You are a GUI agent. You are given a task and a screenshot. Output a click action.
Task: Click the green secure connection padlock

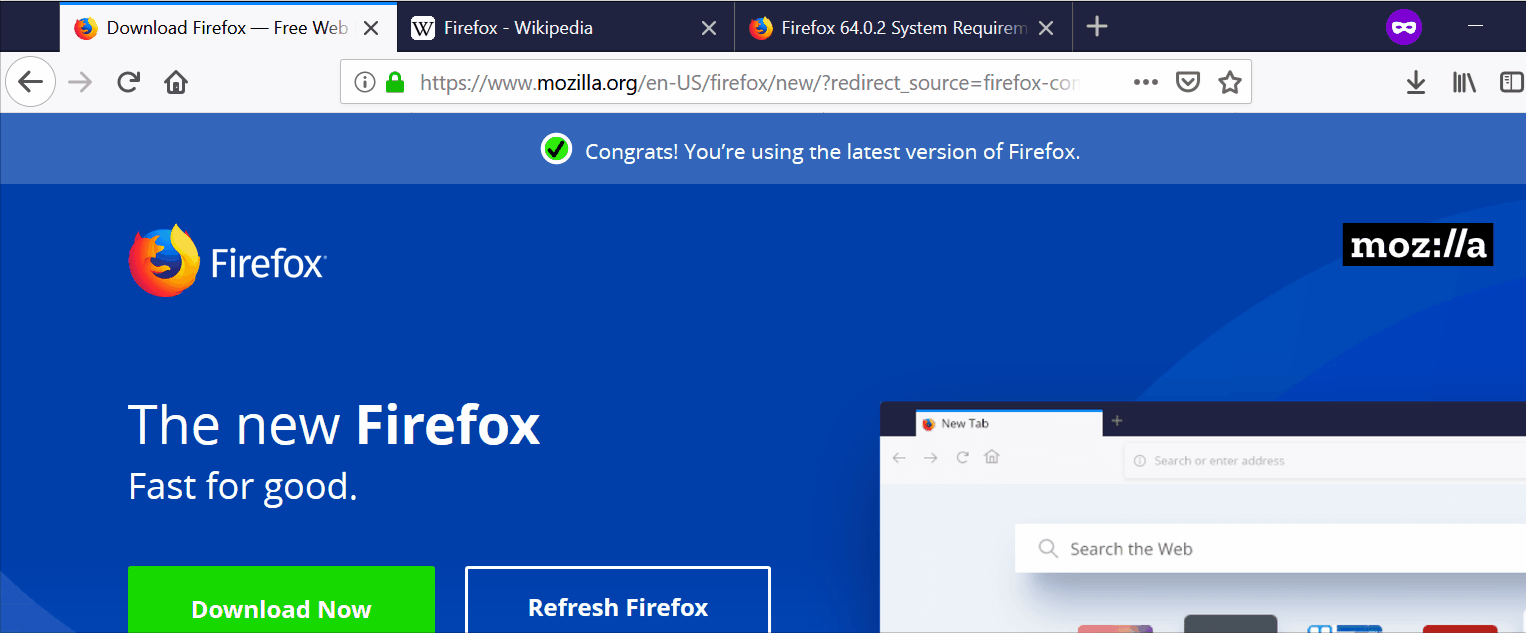tap(395, 82)
